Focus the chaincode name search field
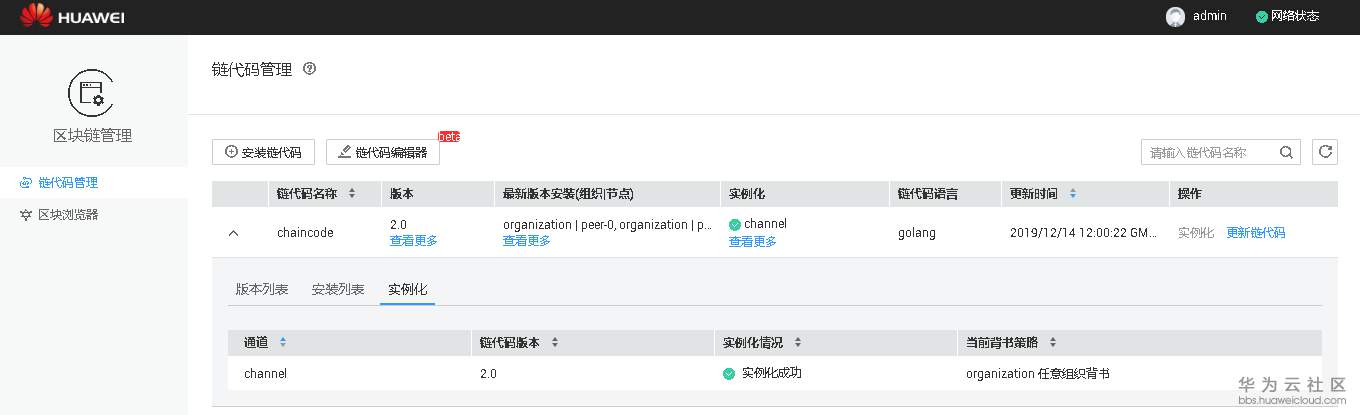Screen dimensions: 1360x415 point(1210,152)
